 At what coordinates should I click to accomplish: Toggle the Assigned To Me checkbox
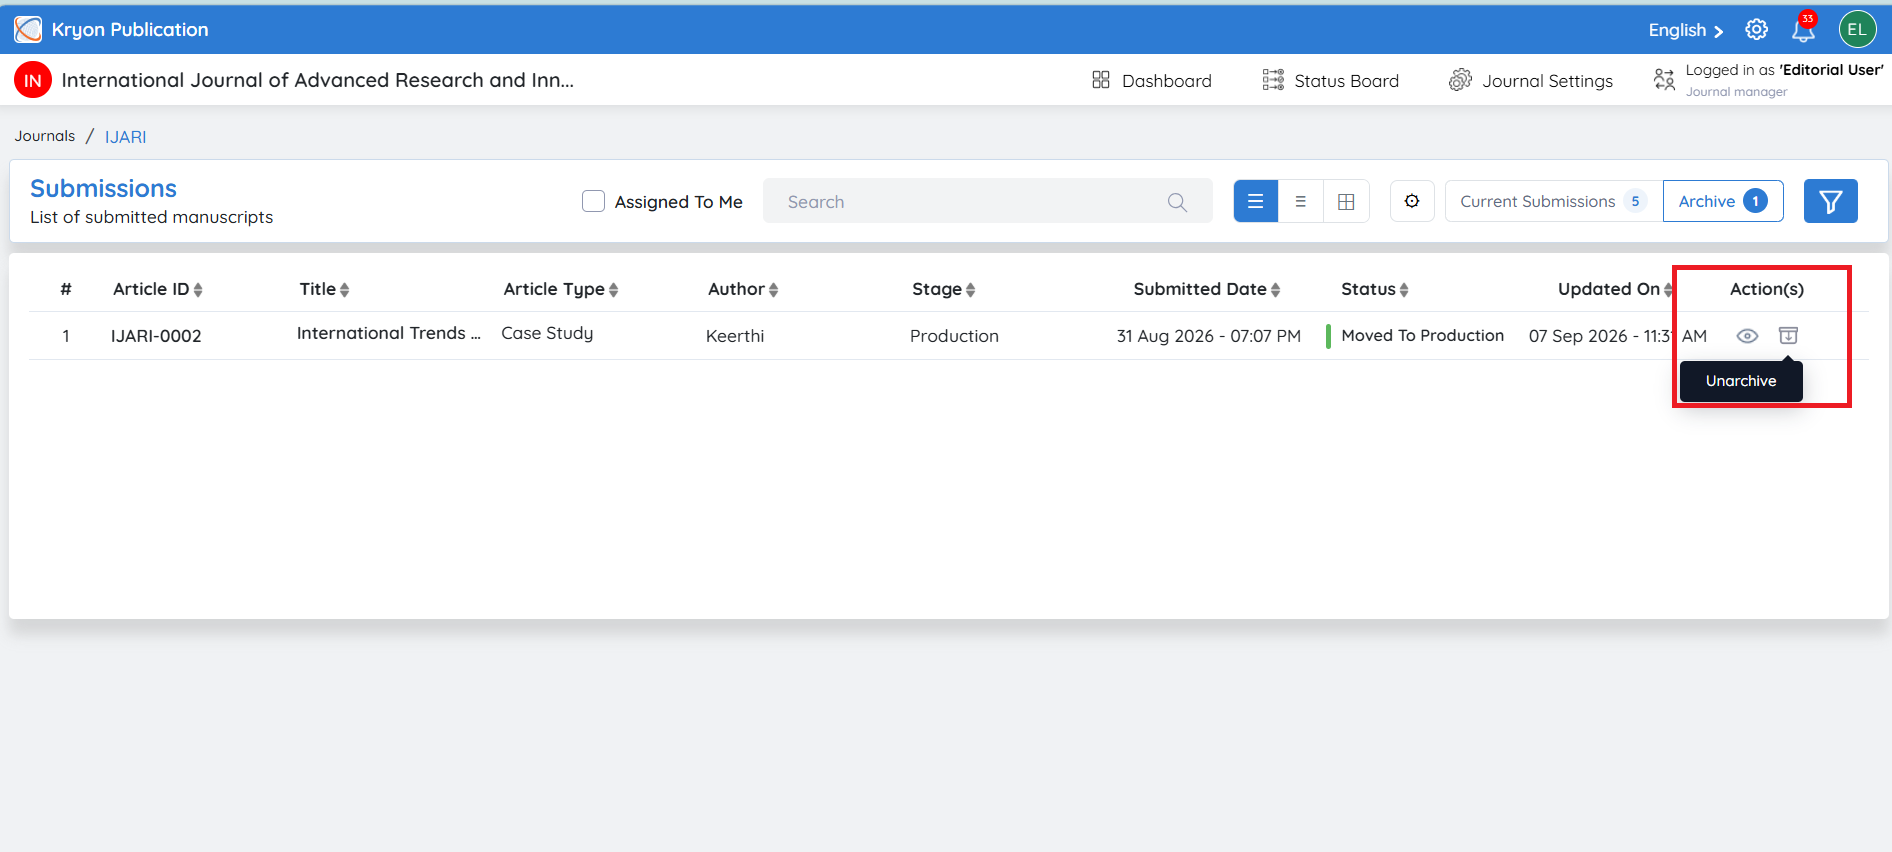pyautogui.click(x=594, y=202)
